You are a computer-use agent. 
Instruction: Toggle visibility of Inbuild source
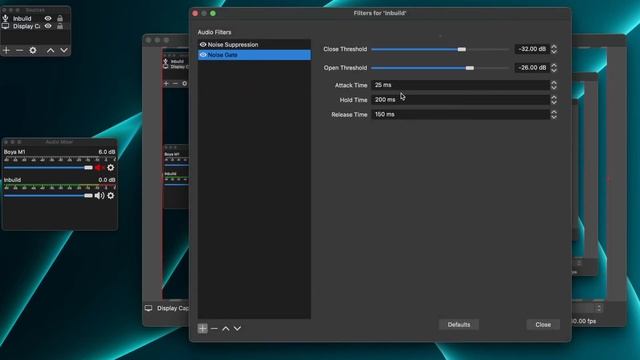coord(48,18)
